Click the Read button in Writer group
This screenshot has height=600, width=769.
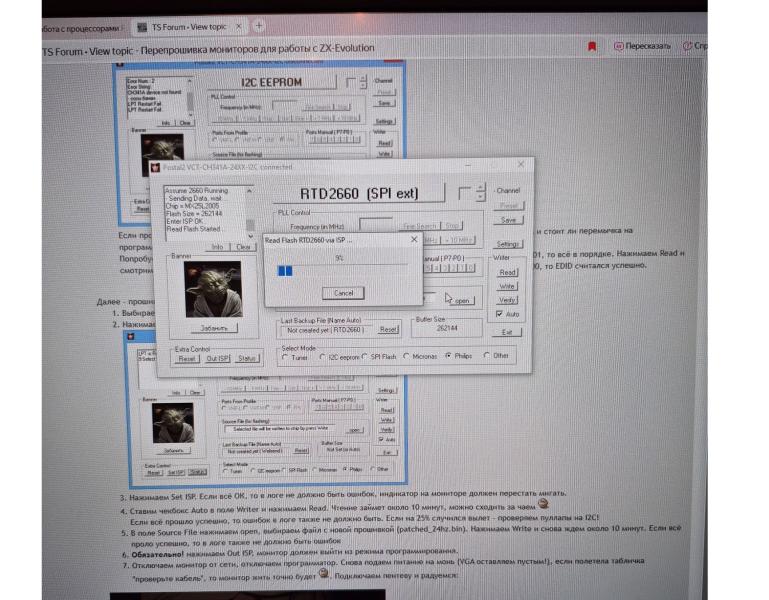(508, 272)
